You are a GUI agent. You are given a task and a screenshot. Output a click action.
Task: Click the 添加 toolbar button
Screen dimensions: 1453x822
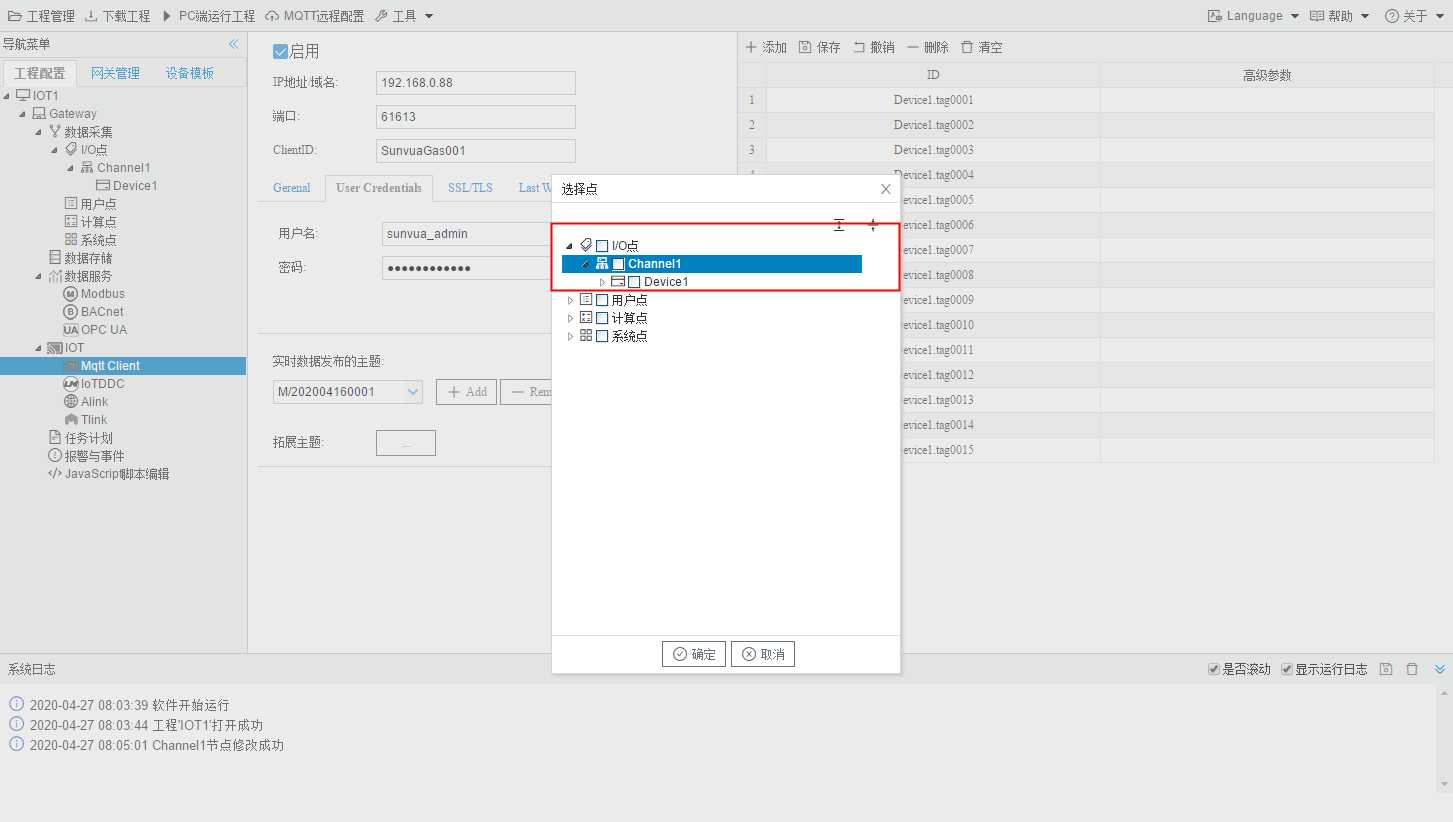coord(766,47)
